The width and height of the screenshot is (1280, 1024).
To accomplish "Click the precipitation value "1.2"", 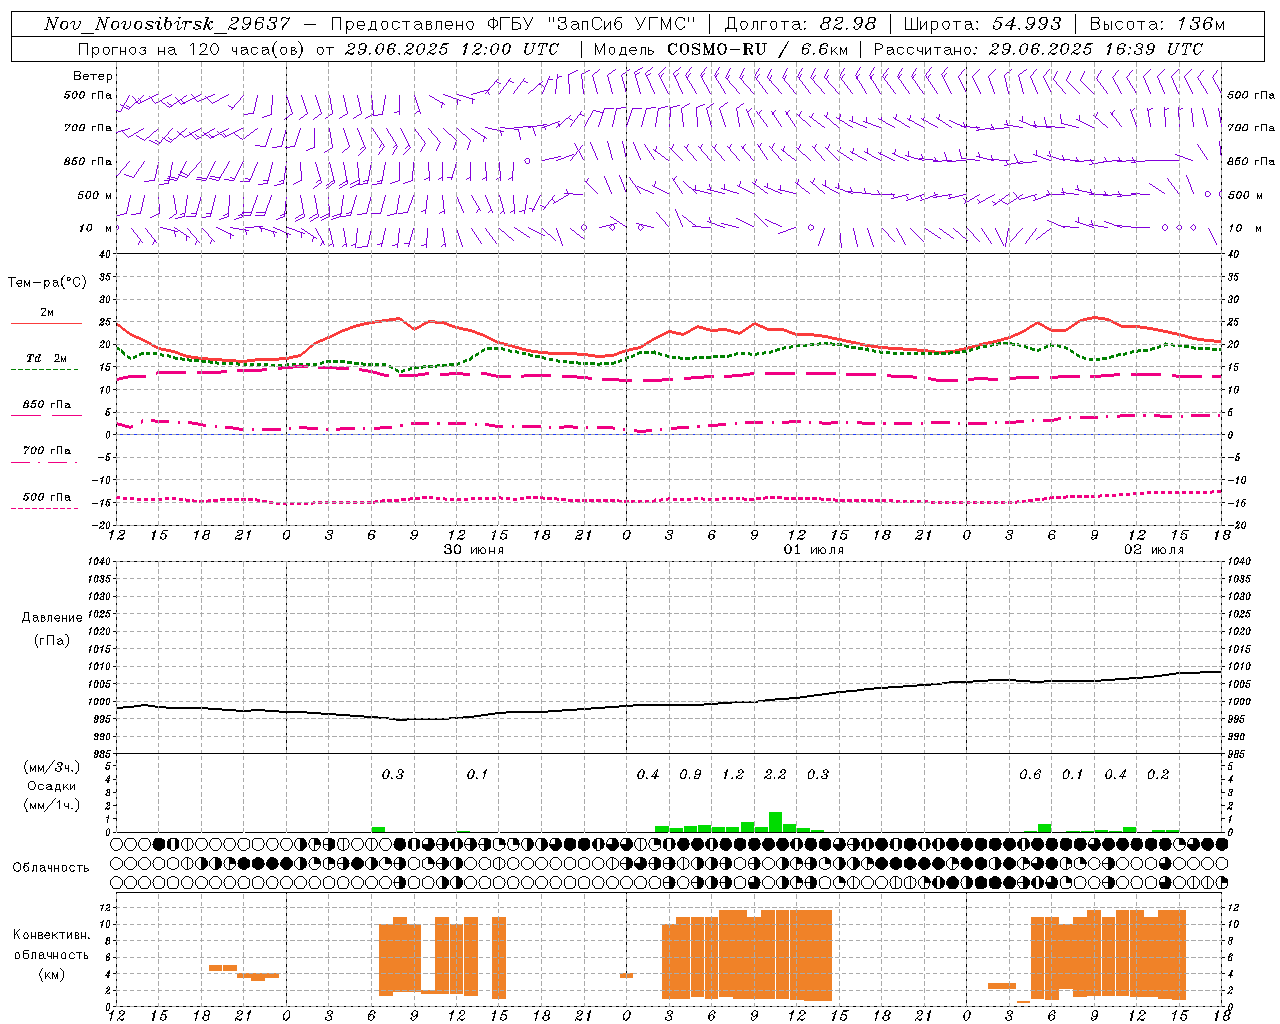I will (733, 774).
